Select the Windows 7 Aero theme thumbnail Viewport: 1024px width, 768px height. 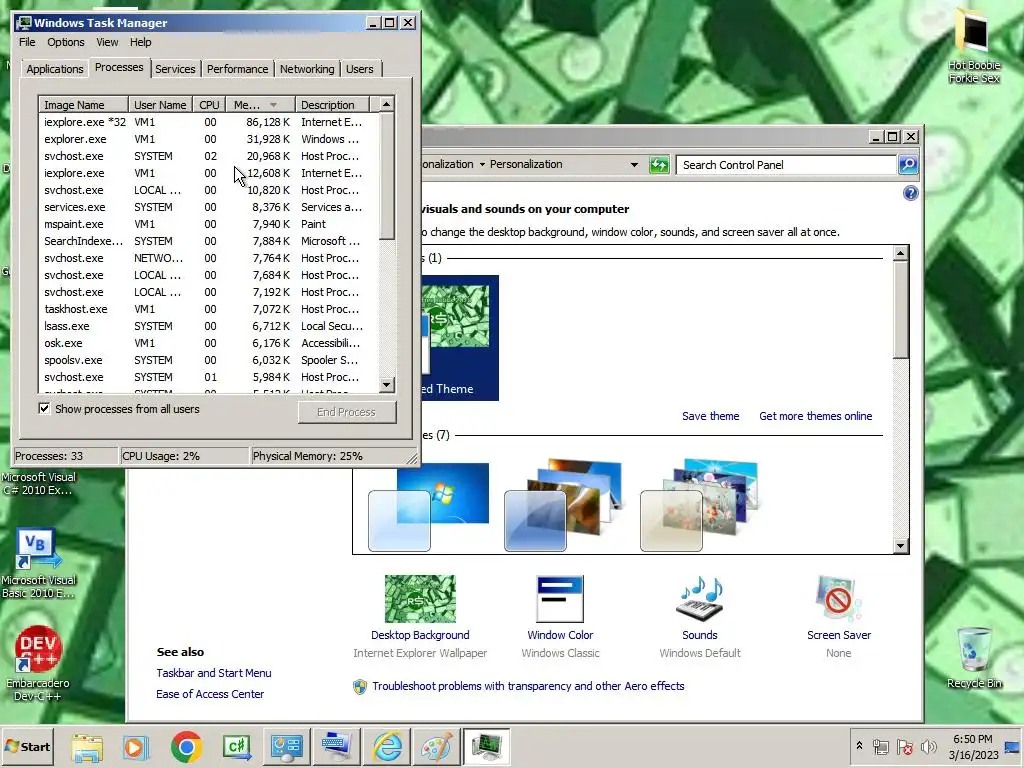pos(428,507)
